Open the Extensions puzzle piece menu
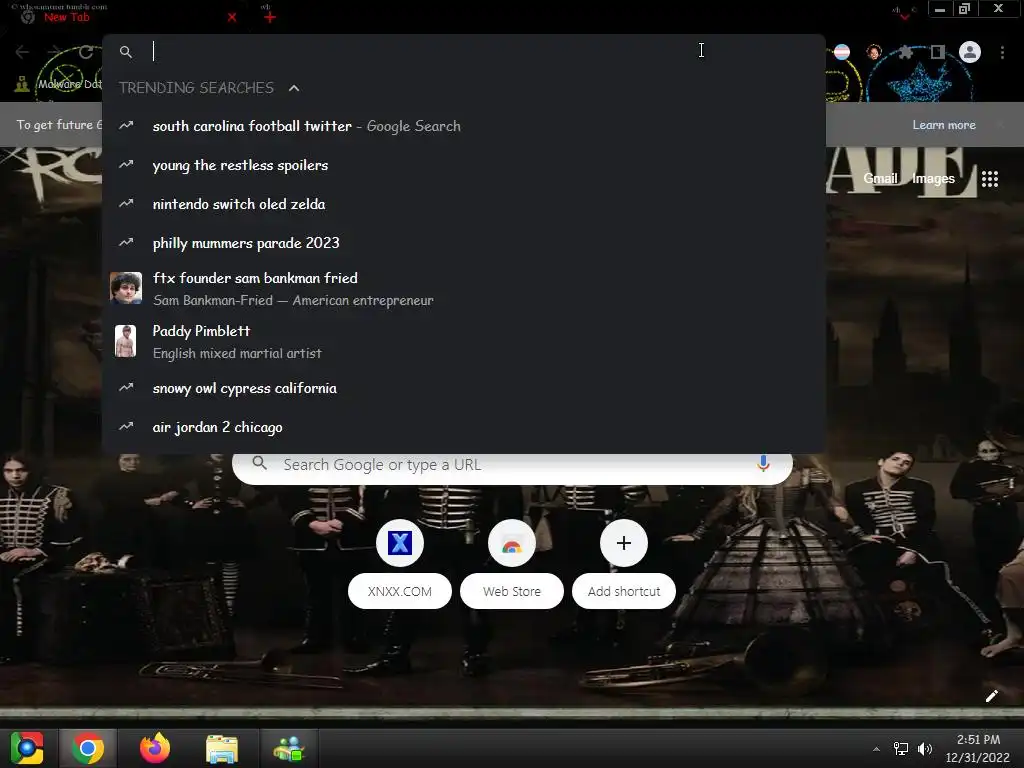The width and height of the screenshot is (1024, 768). [905, 52]
